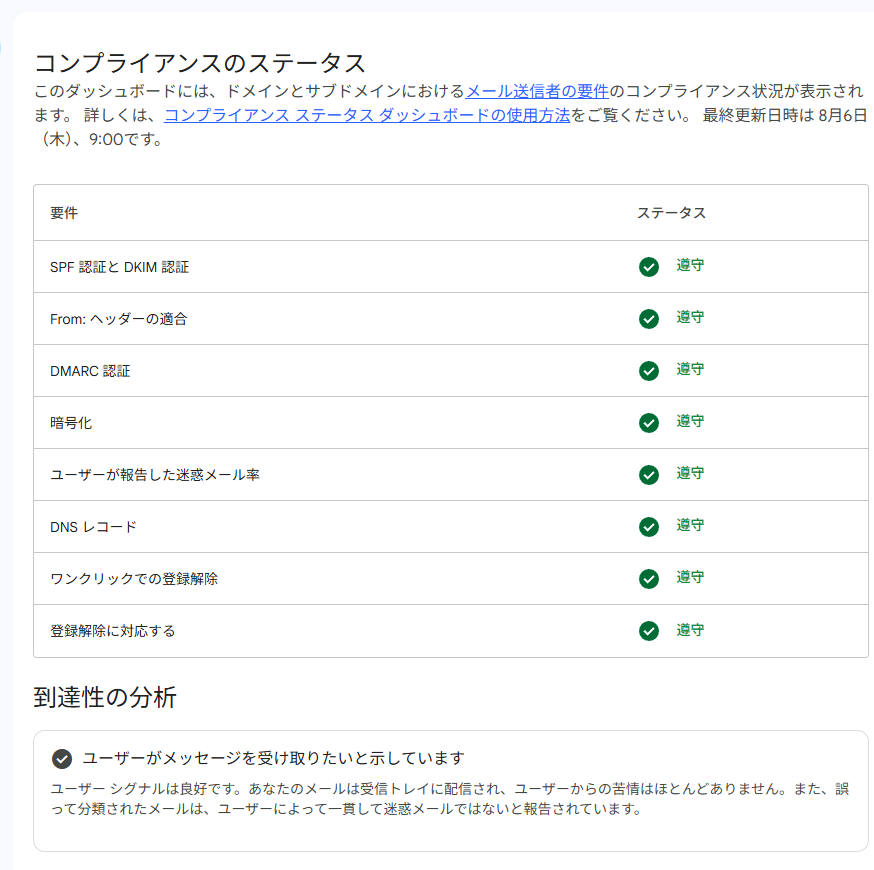Click 遵守 status in DMARC 認証 row
This screenshot has height=870, width=874.
tap(690, 369)
